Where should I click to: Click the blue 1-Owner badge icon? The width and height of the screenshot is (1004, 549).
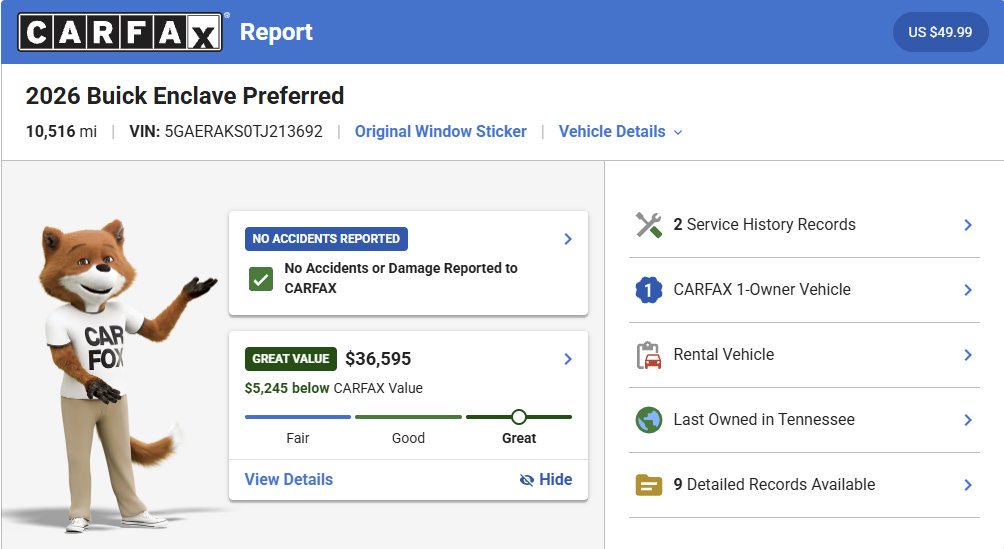tap(649, 290)
